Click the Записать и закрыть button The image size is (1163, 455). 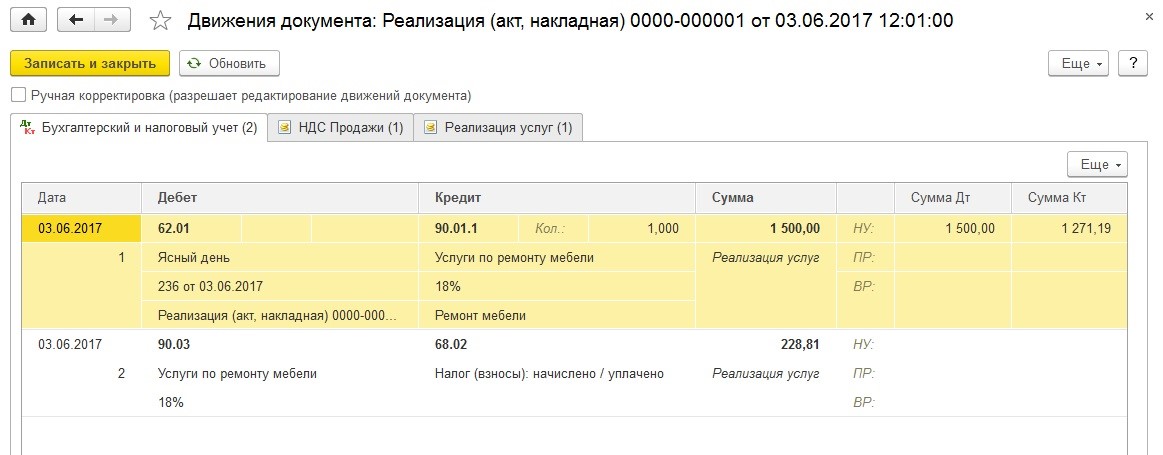pos(90,63)
